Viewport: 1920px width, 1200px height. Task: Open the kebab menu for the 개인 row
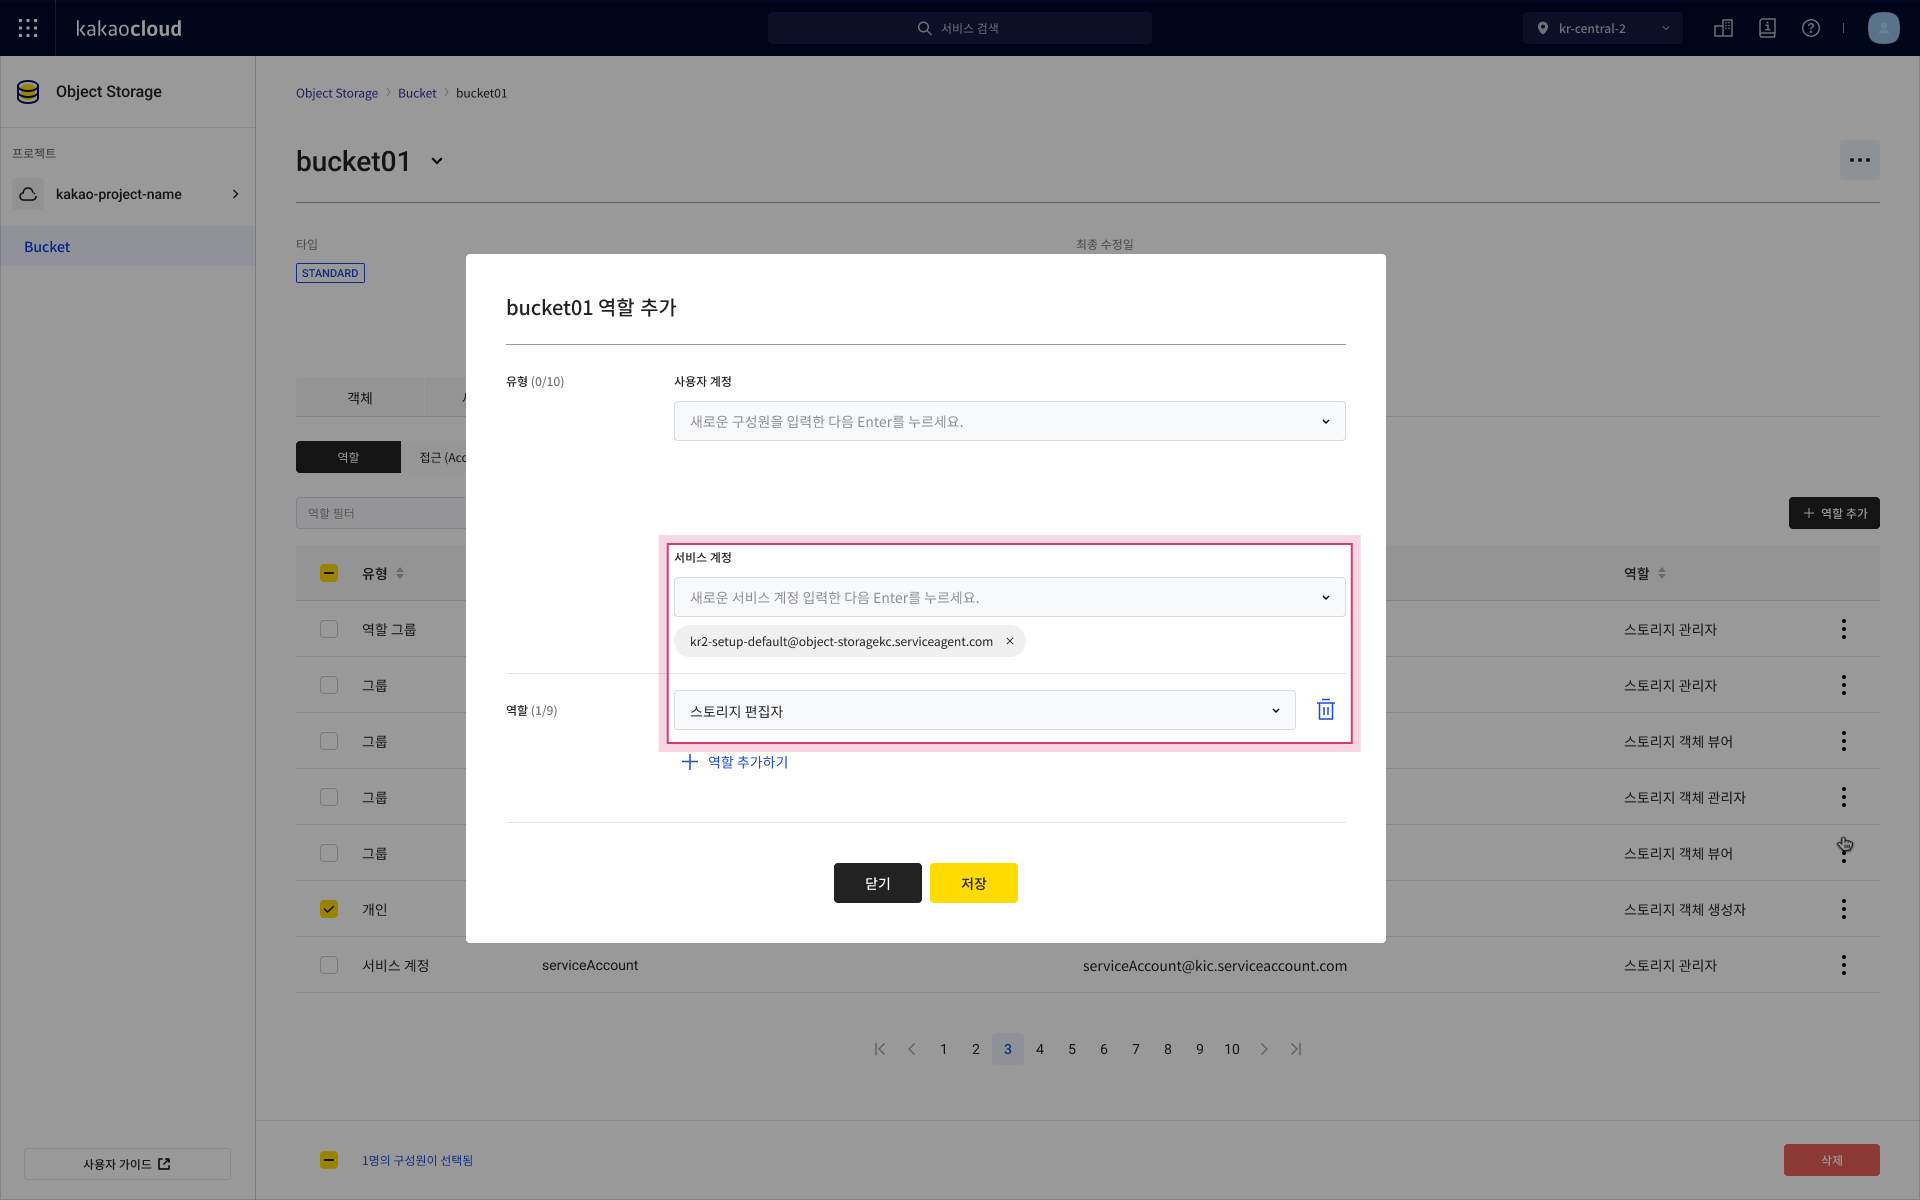pos(1843,909)
